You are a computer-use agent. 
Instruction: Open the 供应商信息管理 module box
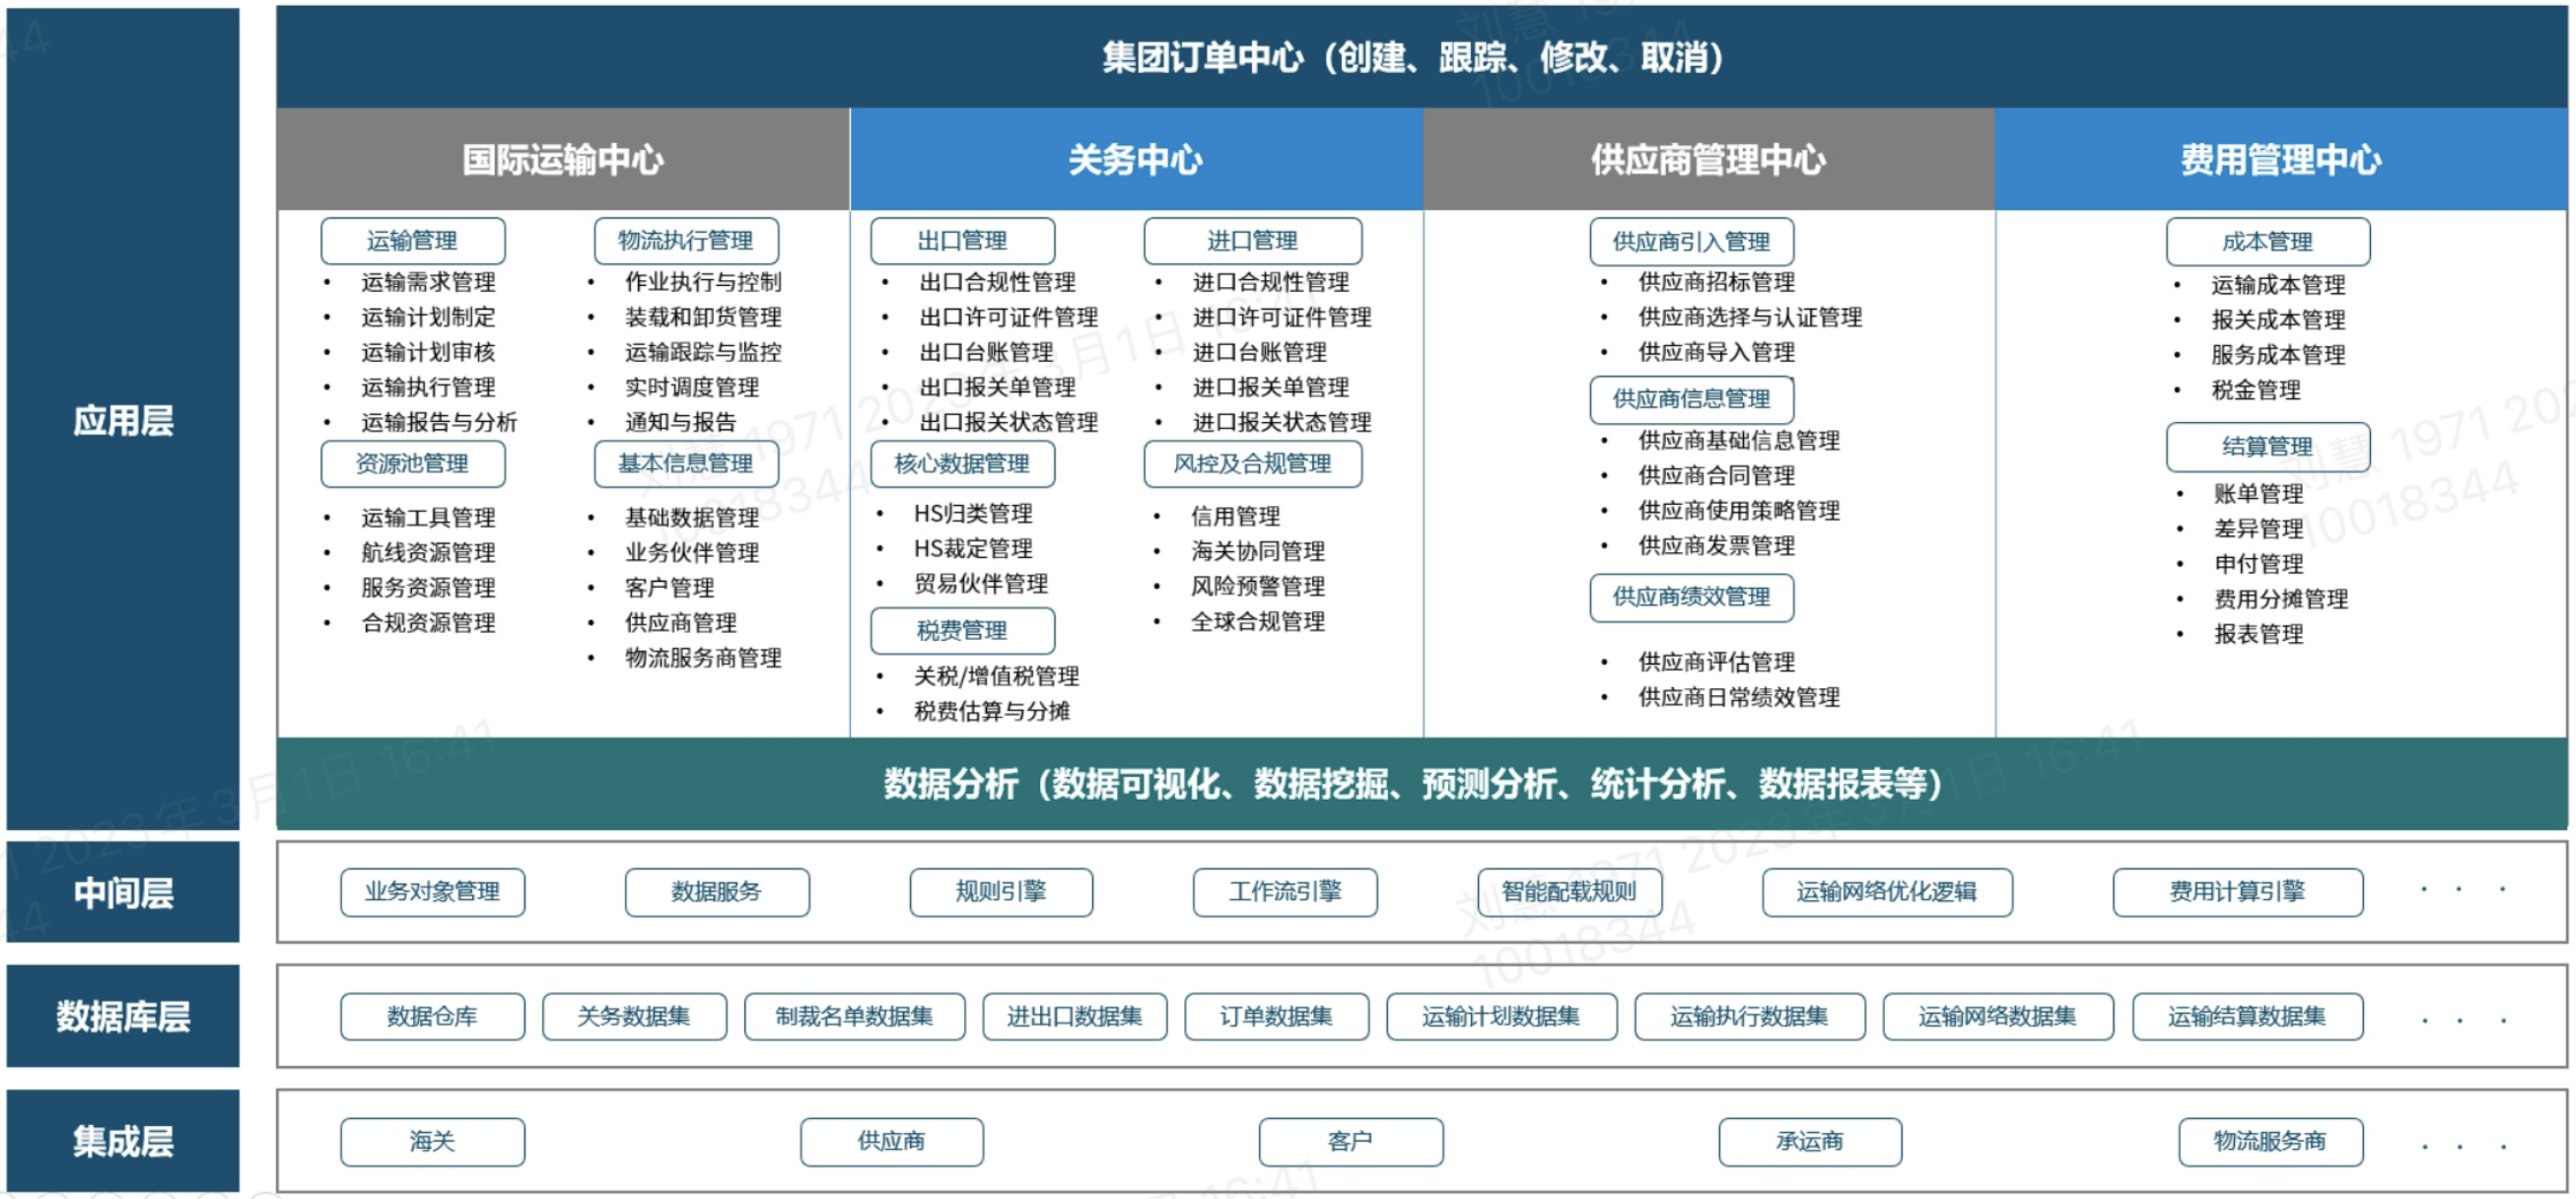1692,399
